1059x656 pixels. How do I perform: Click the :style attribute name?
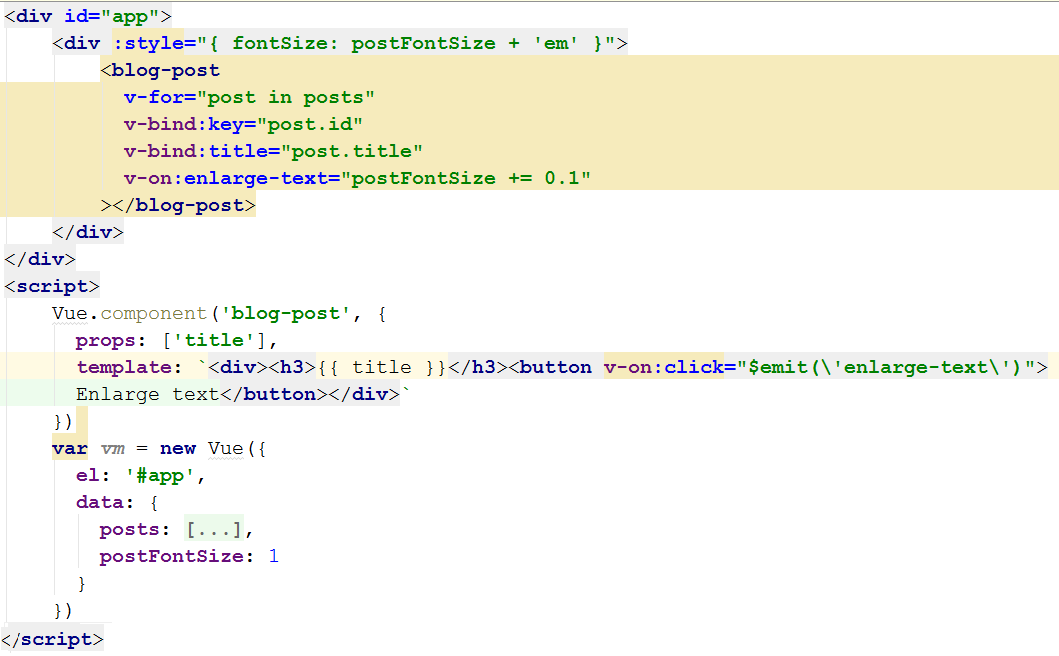coord(149,43)
